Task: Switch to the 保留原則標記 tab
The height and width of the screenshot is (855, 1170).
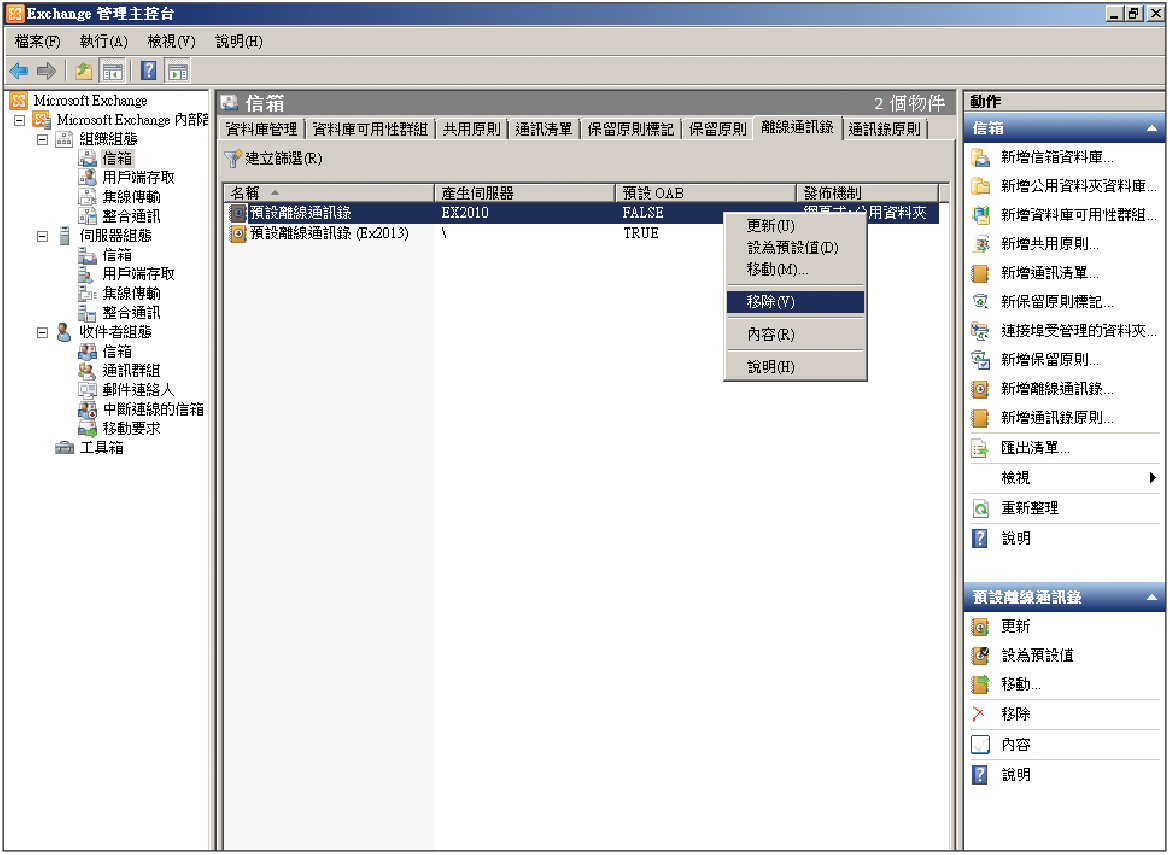Action: click(x=631, y=130)
